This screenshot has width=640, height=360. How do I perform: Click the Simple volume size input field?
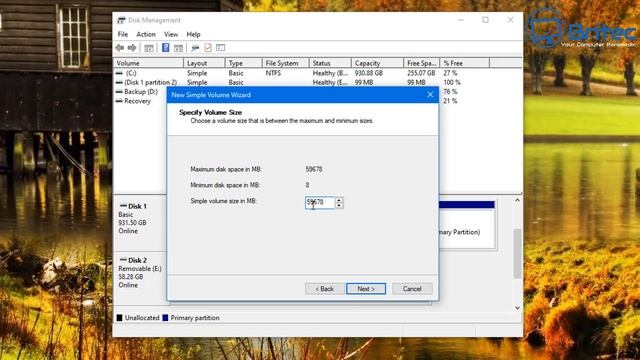point(320,202)
